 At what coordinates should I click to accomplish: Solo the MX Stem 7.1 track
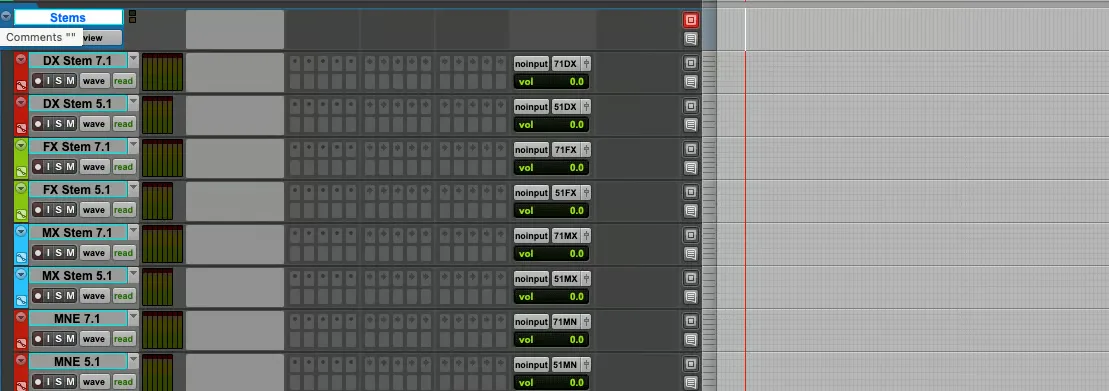(59, 253)
